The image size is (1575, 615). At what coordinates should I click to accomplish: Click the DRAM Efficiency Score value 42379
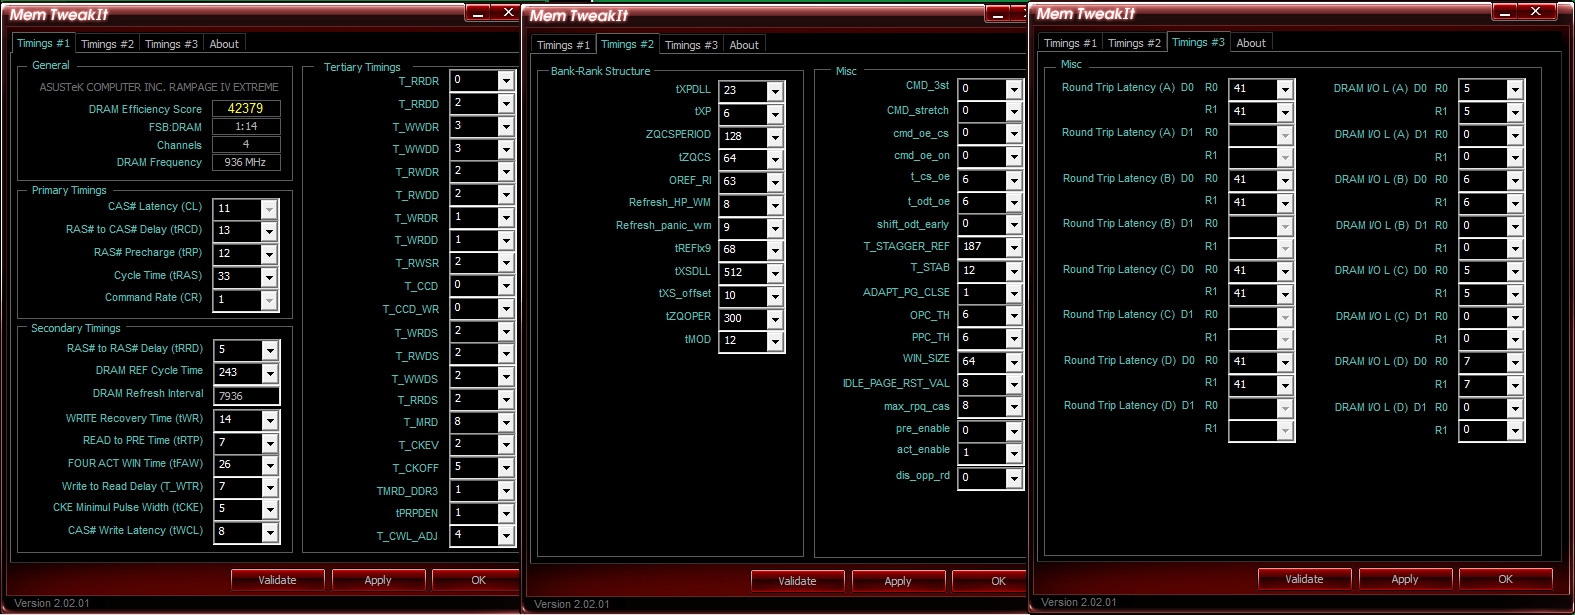pos(246,109)
